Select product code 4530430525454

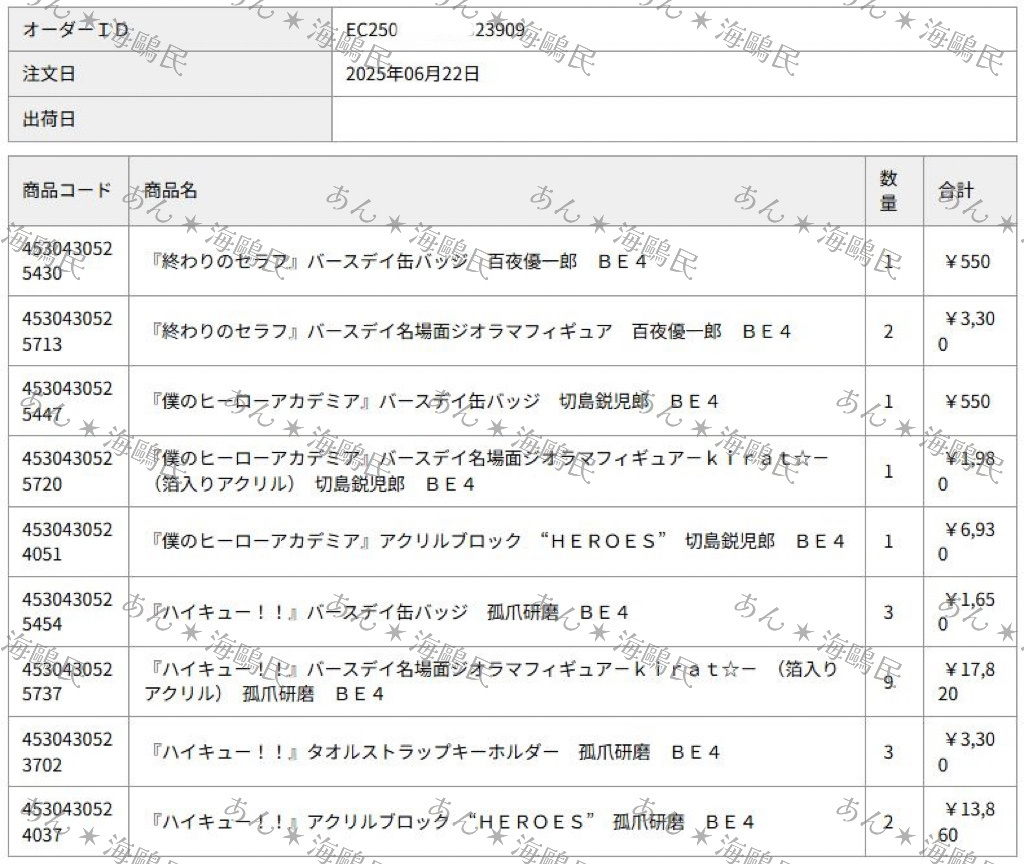tap(67, 611)
